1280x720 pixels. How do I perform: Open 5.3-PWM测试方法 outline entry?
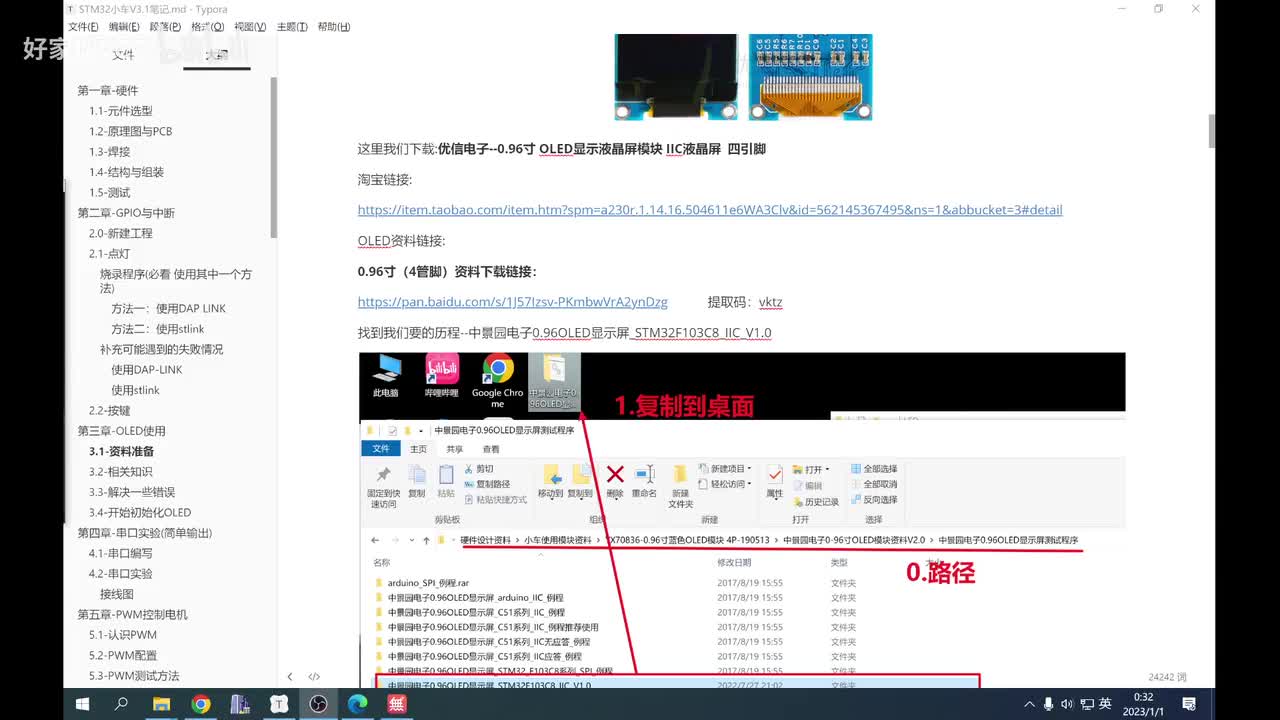tap(134, 676)
